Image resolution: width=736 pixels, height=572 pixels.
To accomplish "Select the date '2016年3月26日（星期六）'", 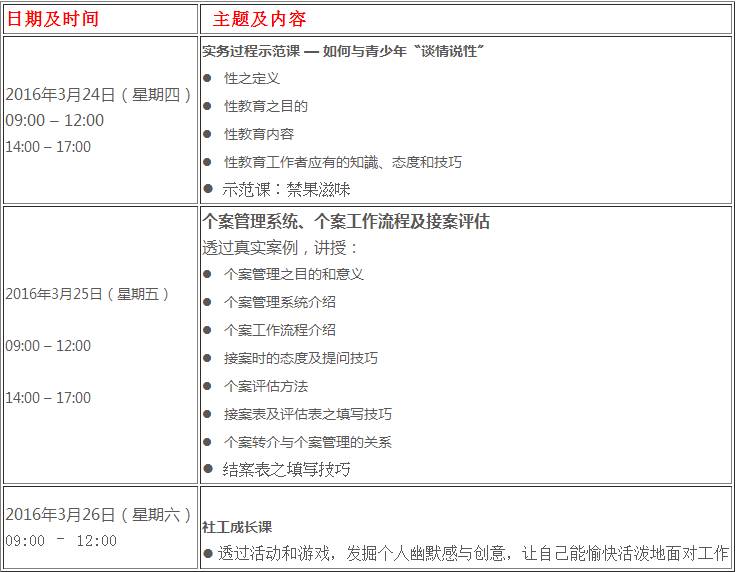I will pos(99,515).
